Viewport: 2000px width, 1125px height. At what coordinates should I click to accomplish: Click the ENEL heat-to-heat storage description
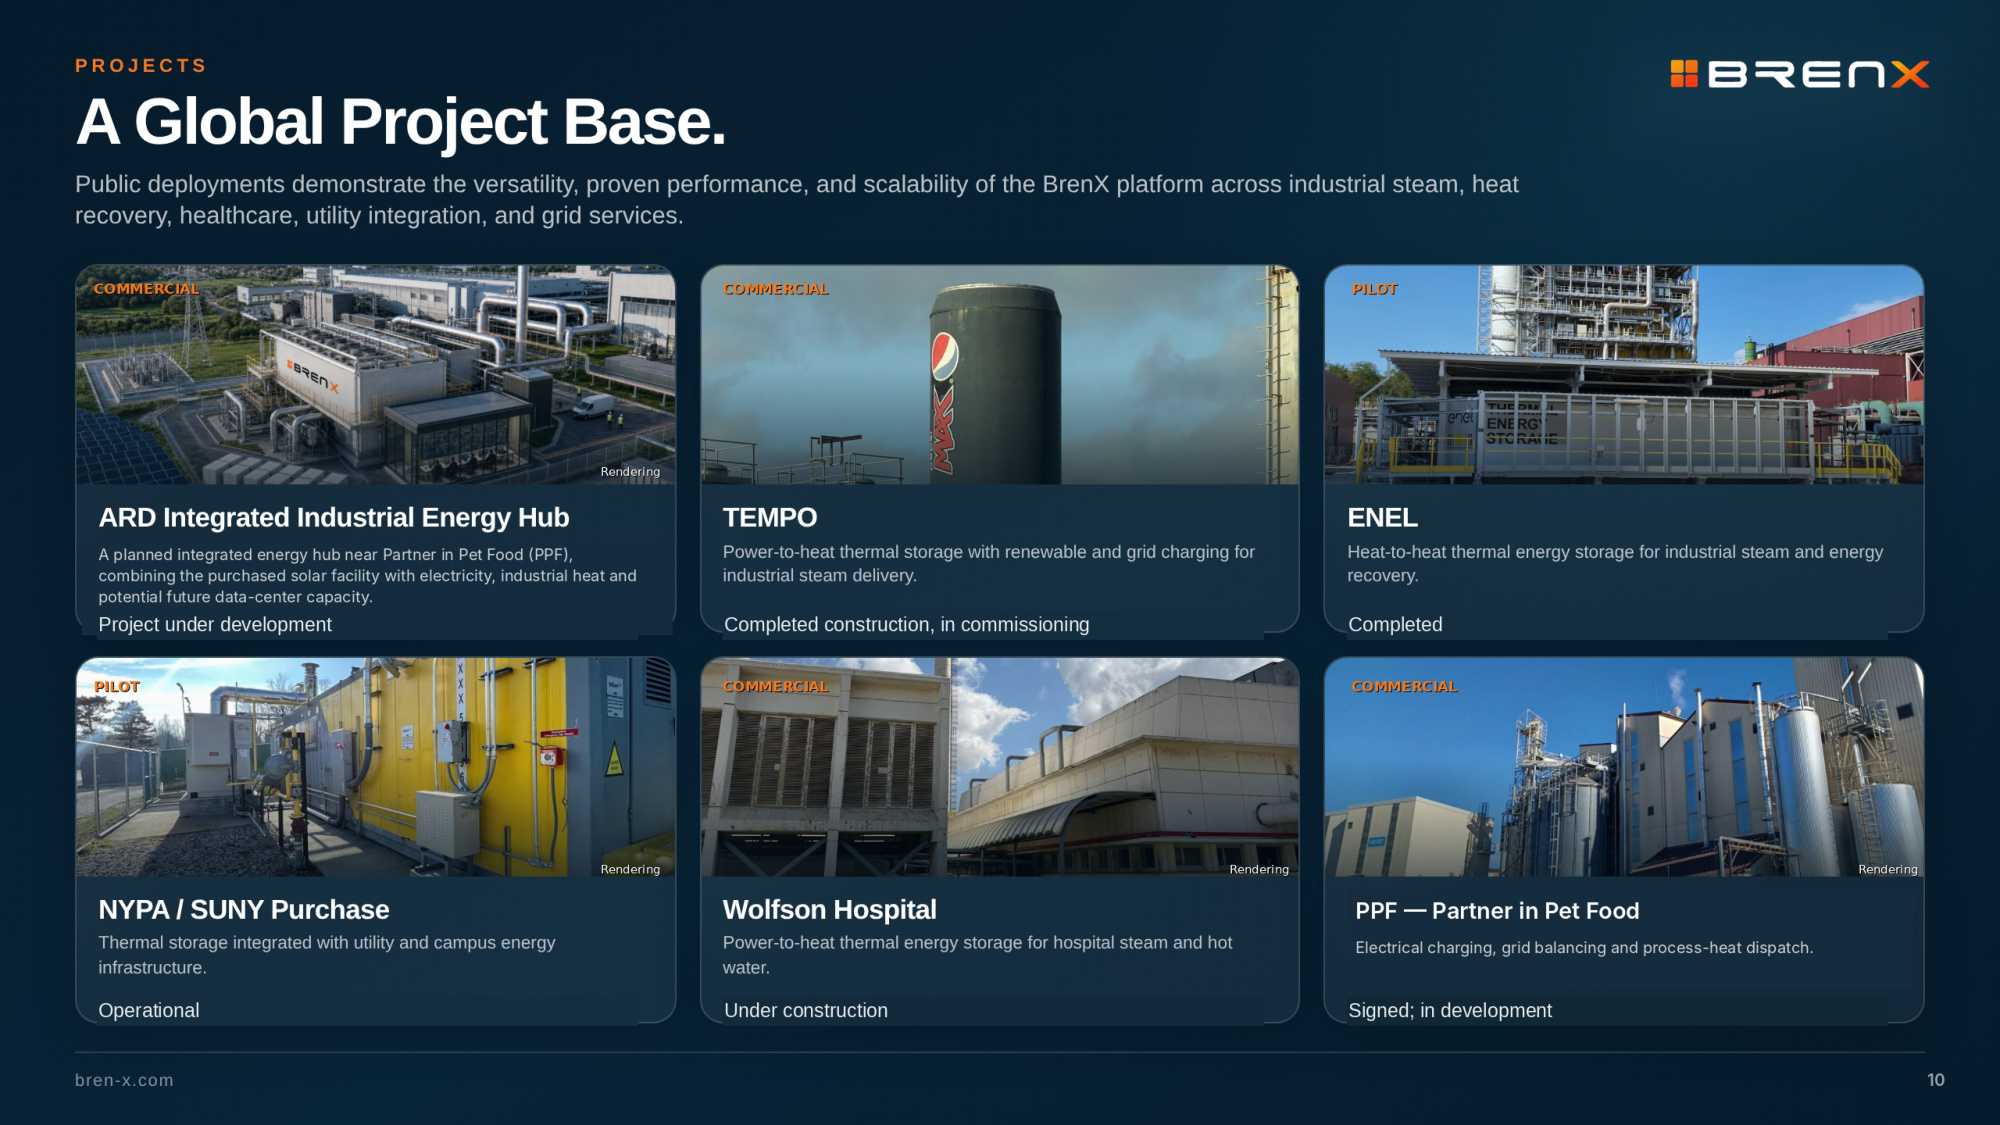(x=1615, y=564)
